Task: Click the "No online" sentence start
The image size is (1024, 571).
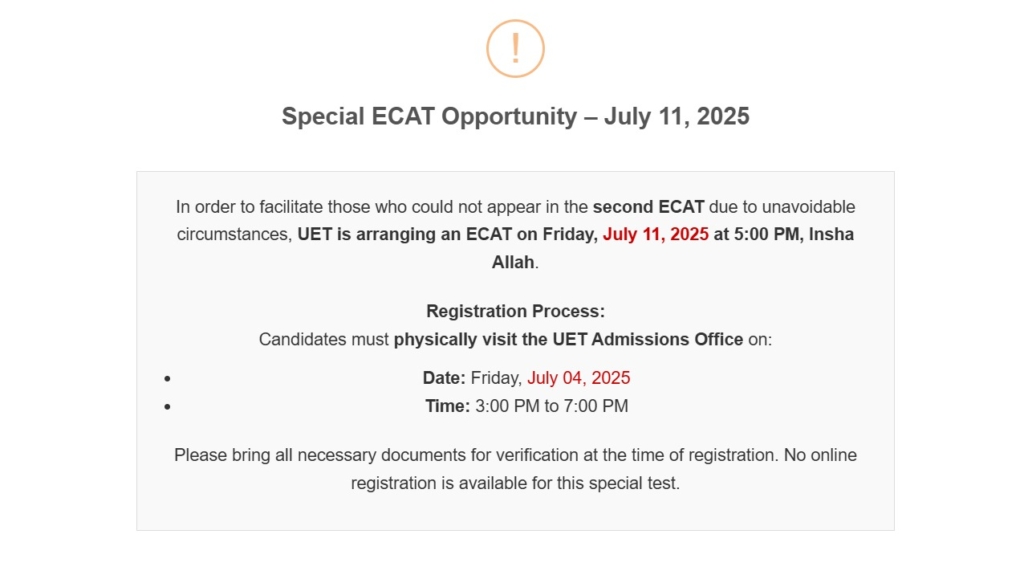Action: click(x=820, y=455)
